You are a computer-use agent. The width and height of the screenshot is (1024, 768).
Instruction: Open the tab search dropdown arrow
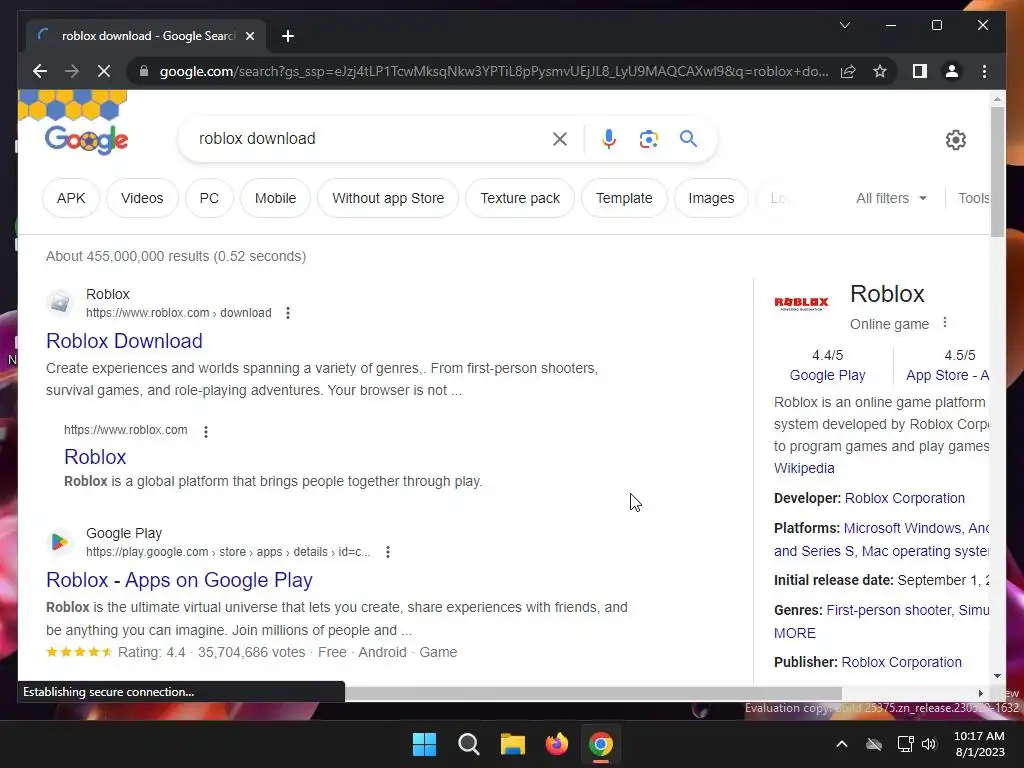click(x=844, y=25)
